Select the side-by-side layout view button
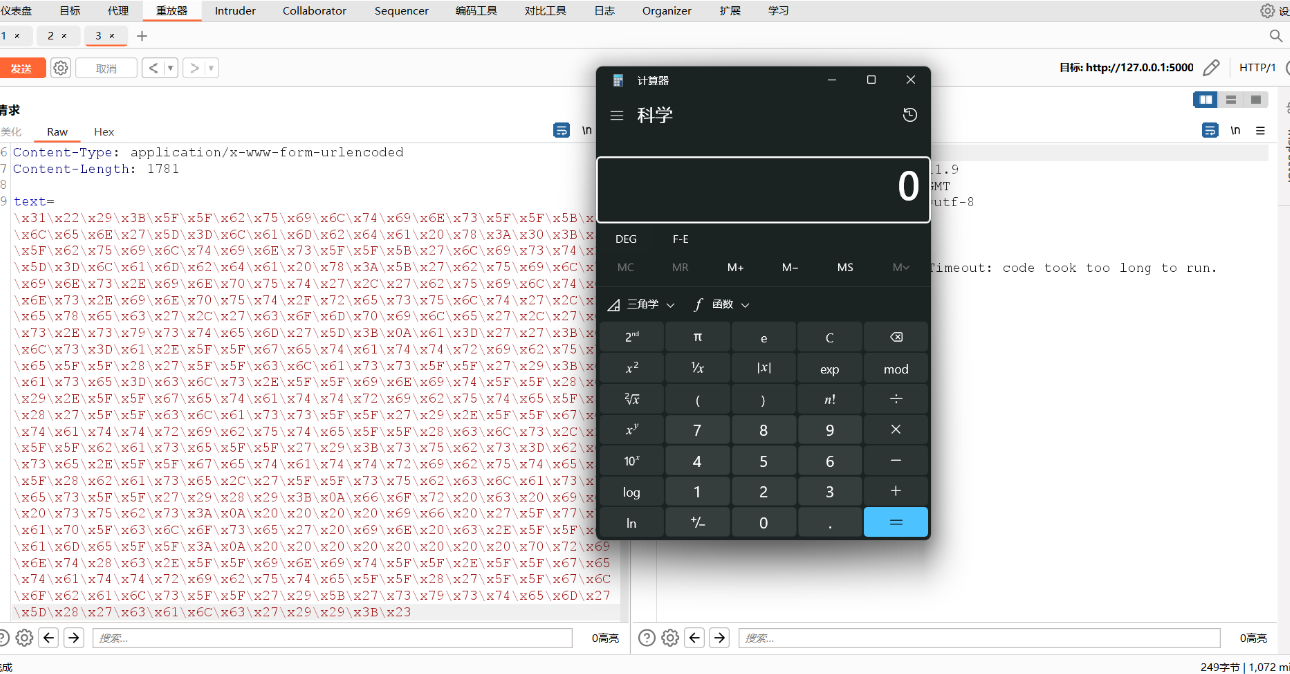 click(1206, 100)
